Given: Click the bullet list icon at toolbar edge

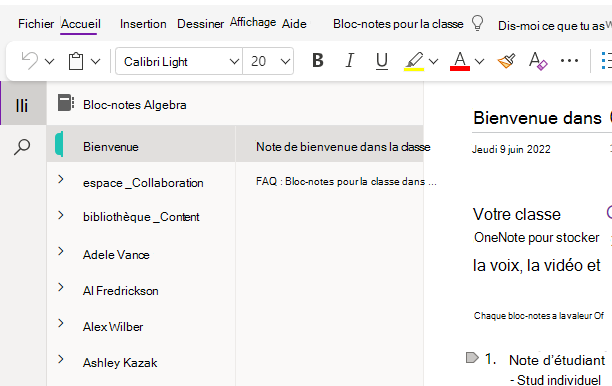Looking at the screenshot, I should tap(607, 61).
